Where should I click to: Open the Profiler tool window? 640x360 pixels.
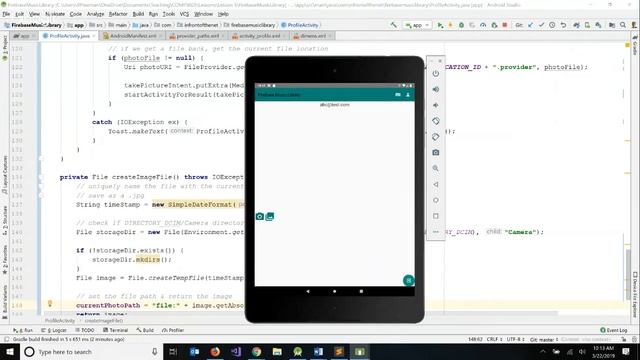coord(173,330)
